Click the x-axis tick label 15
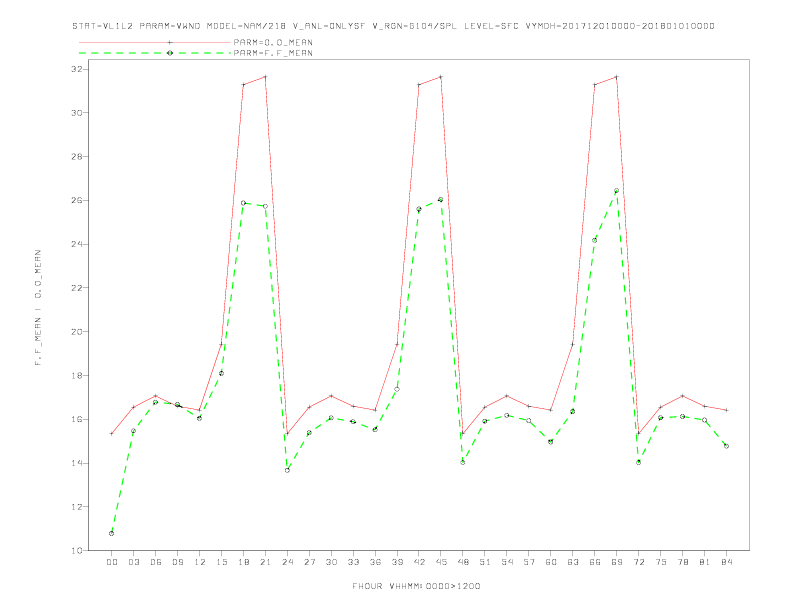This screenshot has height=612, width=792. (221, 562)
